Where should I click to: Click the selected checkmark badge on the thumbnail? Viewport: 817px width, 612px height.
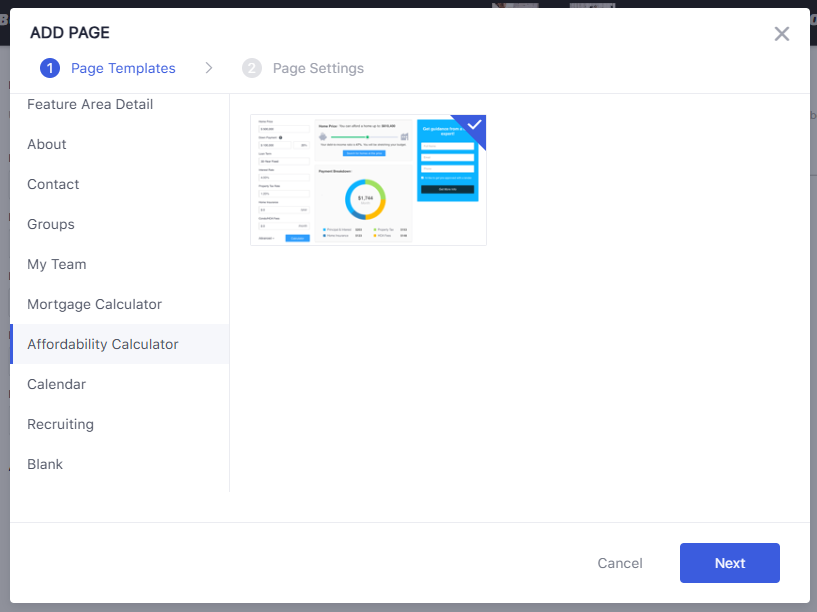point(473,126)
